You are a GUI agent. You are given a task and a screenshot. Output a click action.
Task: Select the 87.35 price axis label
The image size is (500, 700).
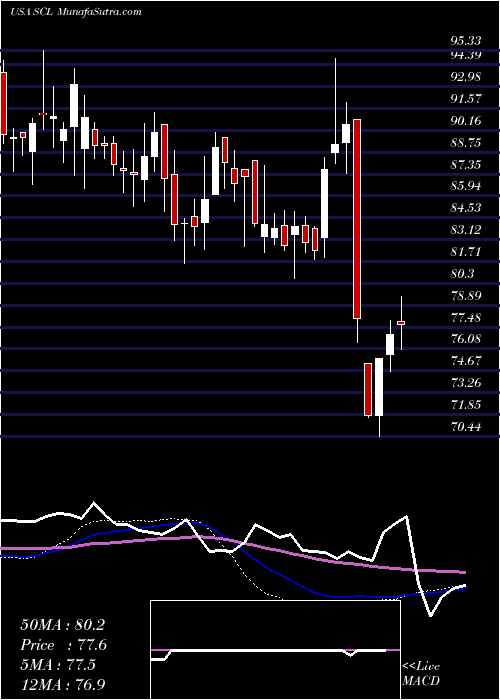tap(466, 165)
